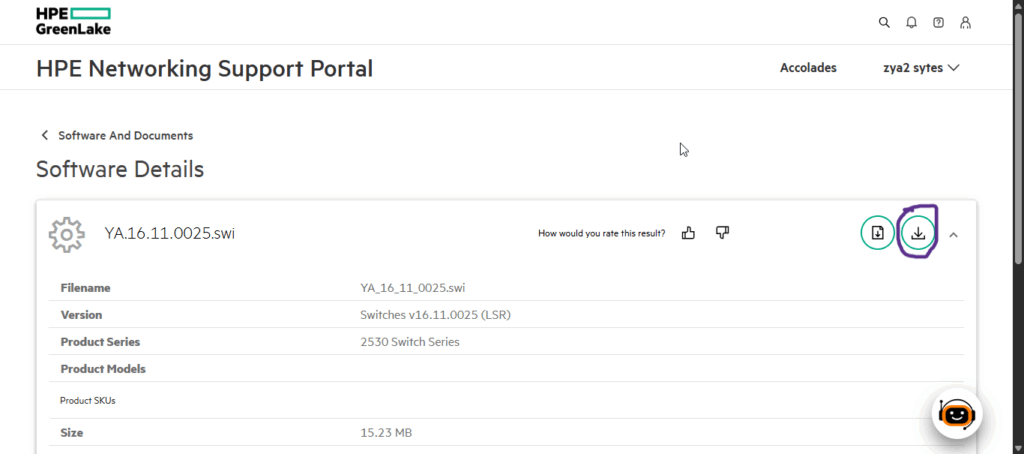Expand the zya2 sytes account dropdown
1024x454 pixels.
[x=921, y=68]
